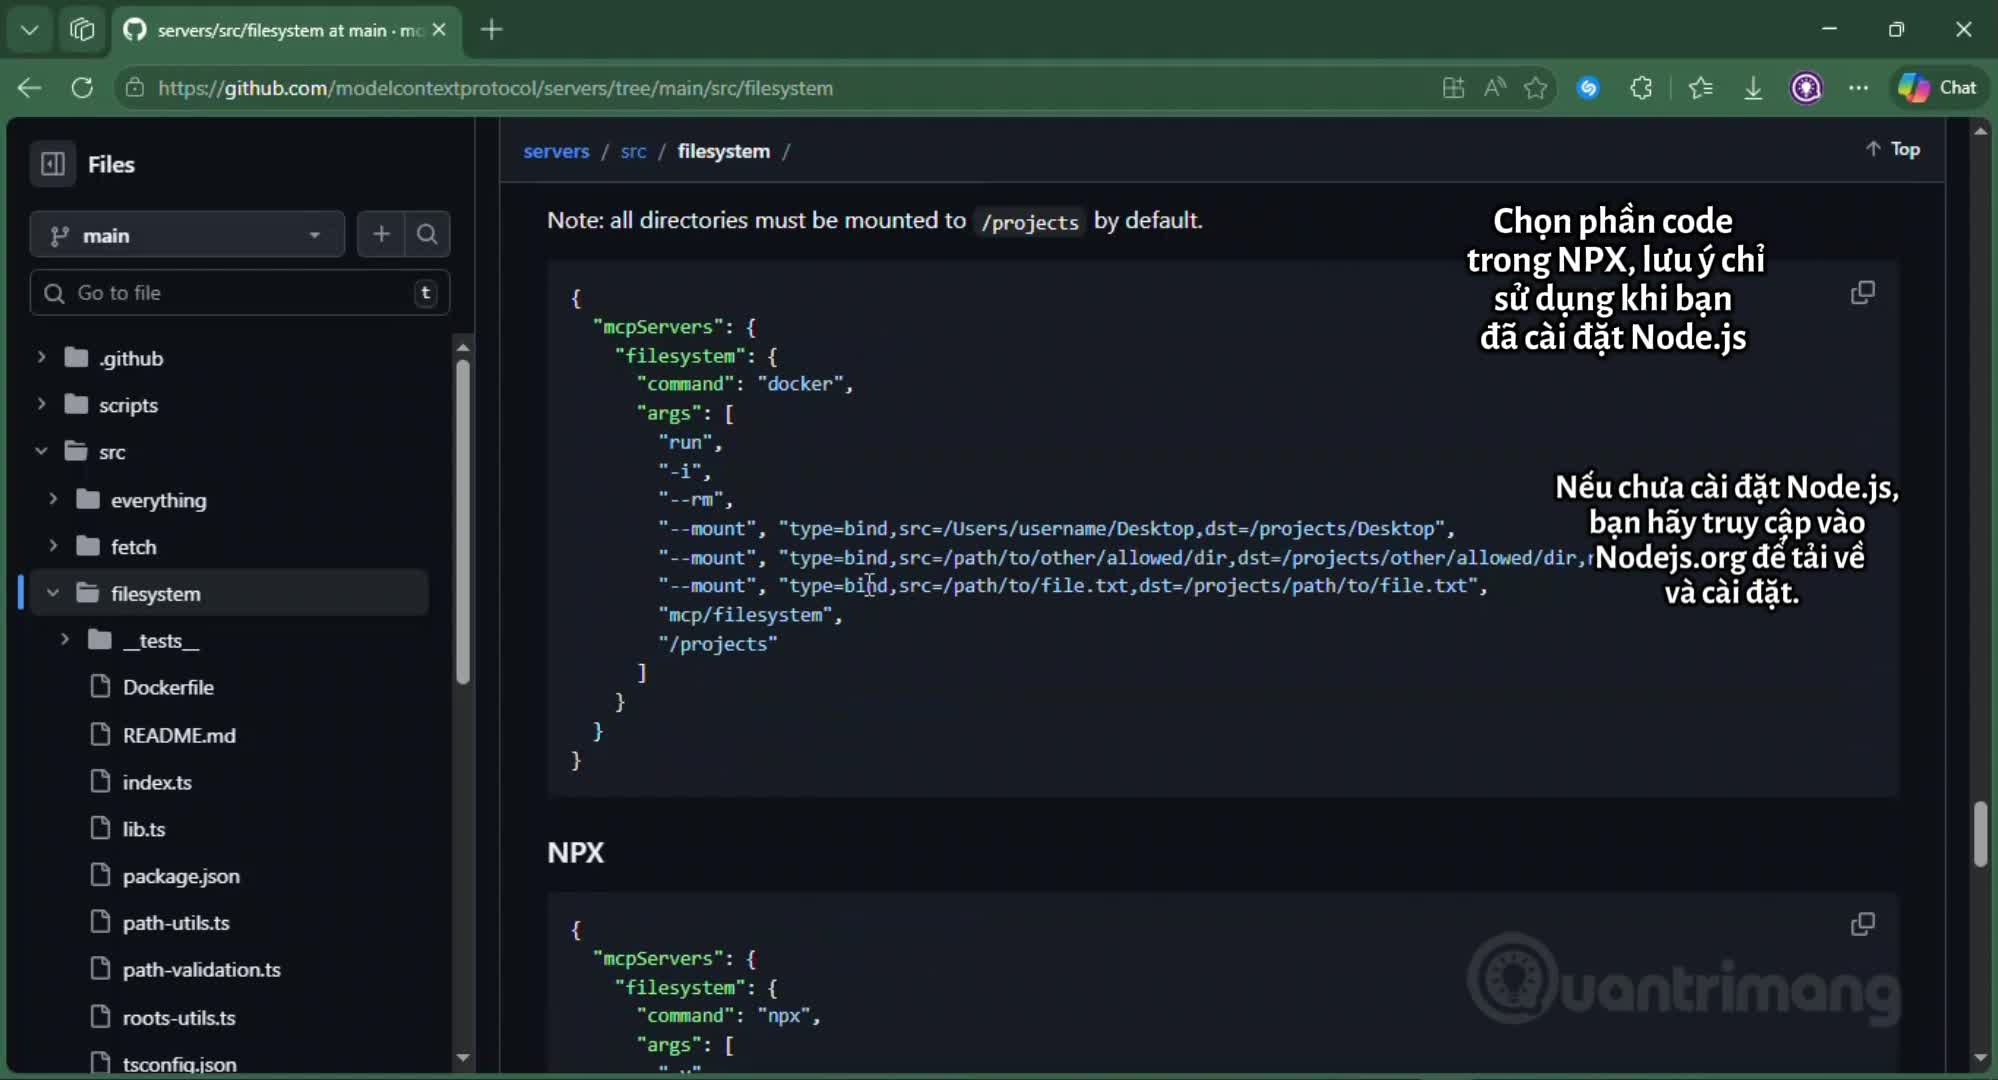Open README.md in file tree
Screen dimensions: 1998x1080
coord(179,735)
